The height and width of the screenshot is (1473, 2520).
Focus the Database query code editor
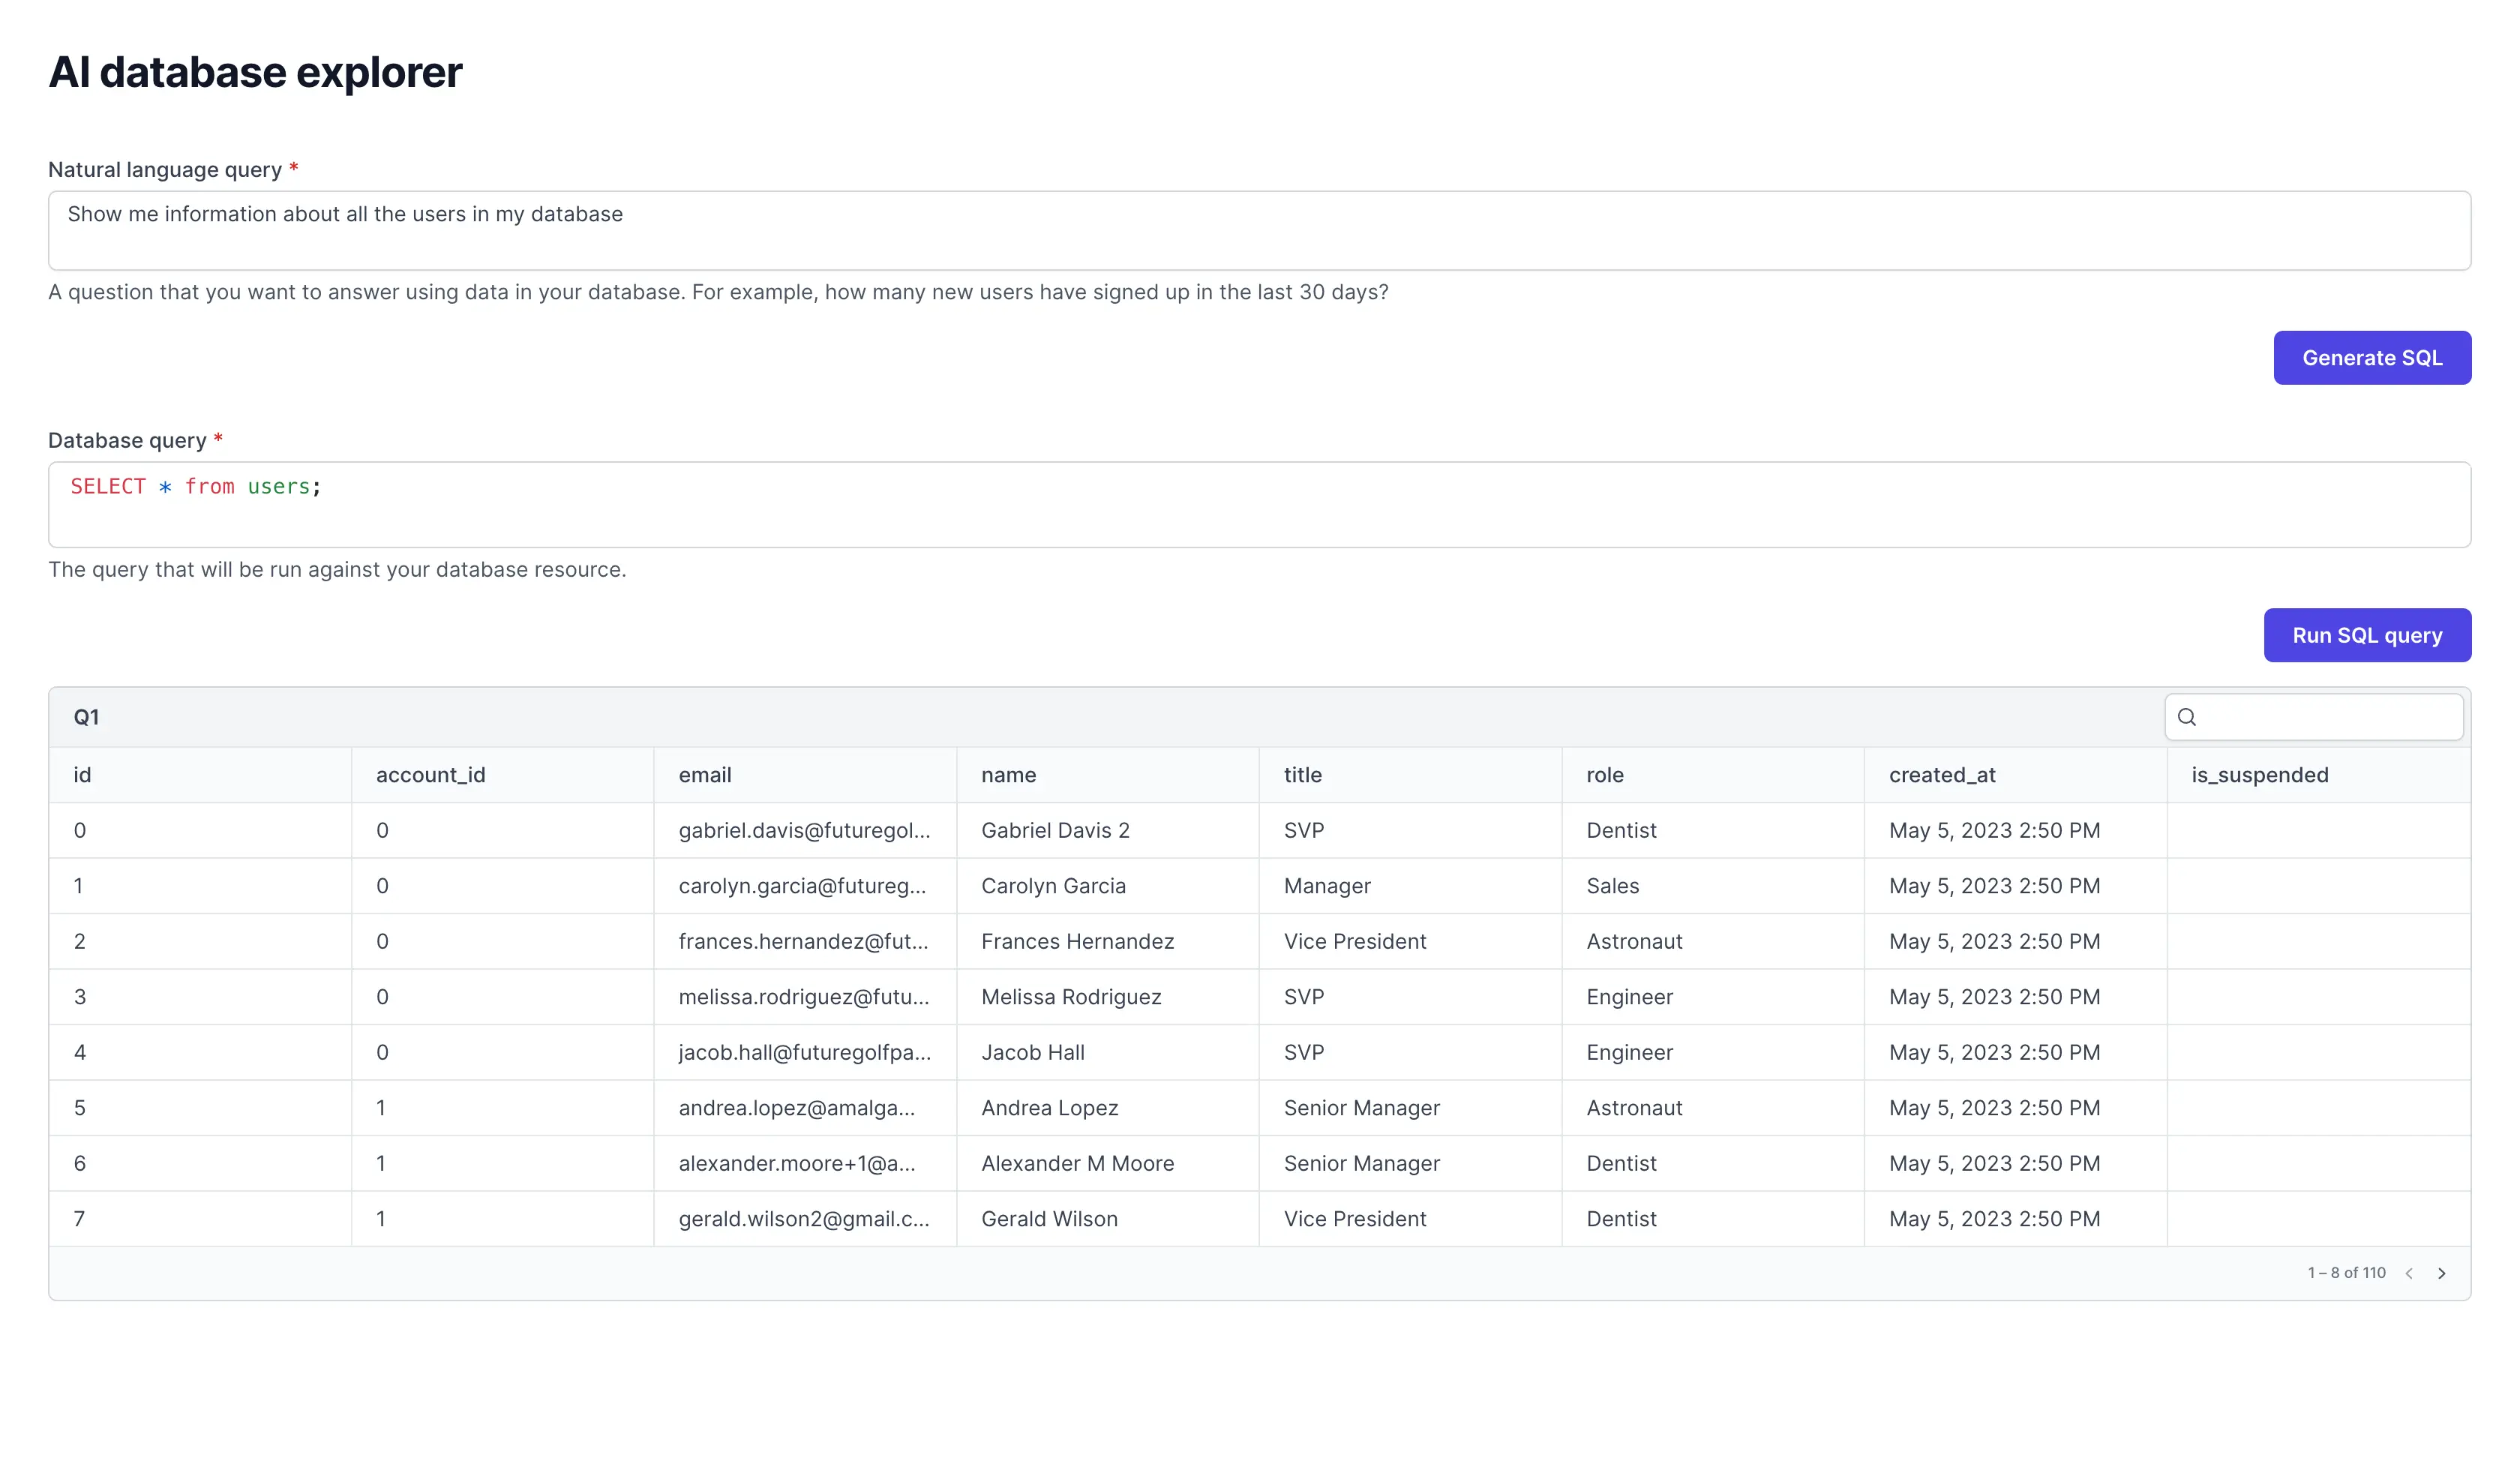click(1259, 505)
